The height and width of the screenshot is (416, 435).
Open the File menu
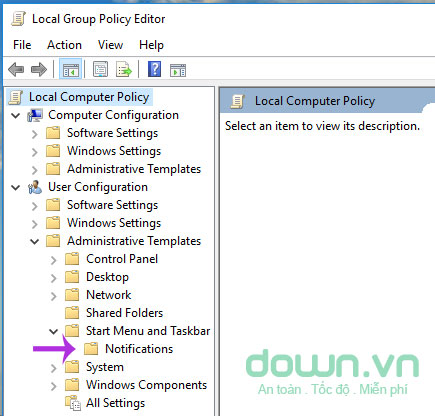point(22,45)
